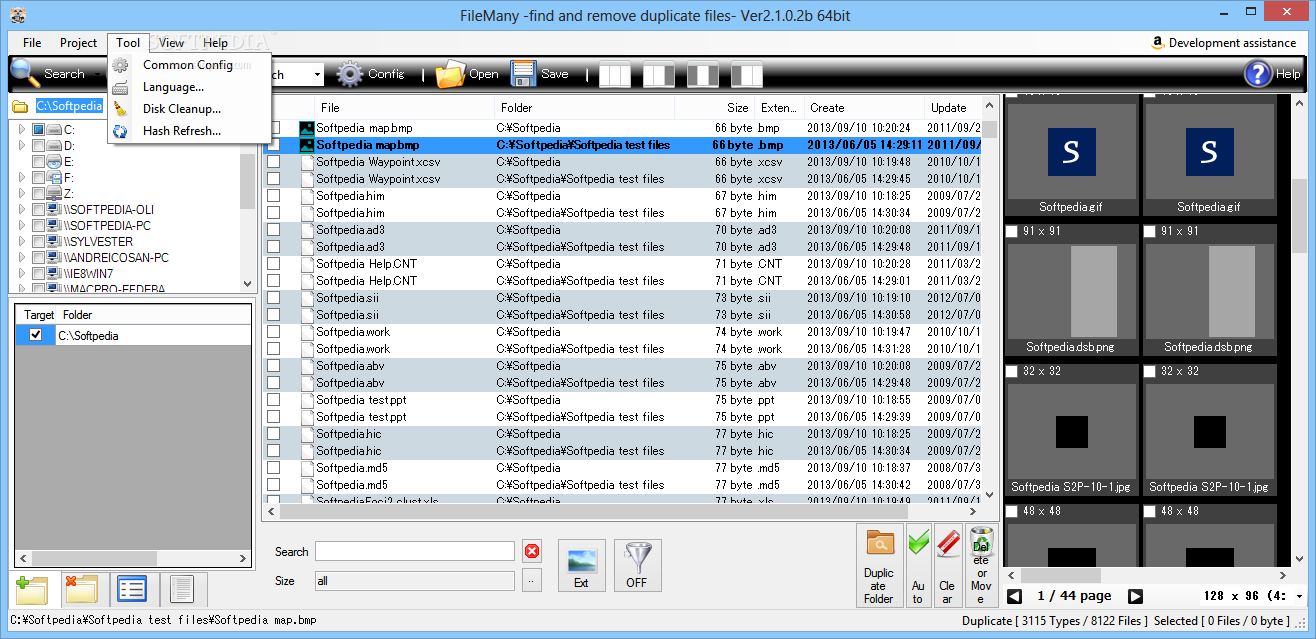Tick the checkbox of first 91 x 91 thumbnail

(x=1012, y=231)
